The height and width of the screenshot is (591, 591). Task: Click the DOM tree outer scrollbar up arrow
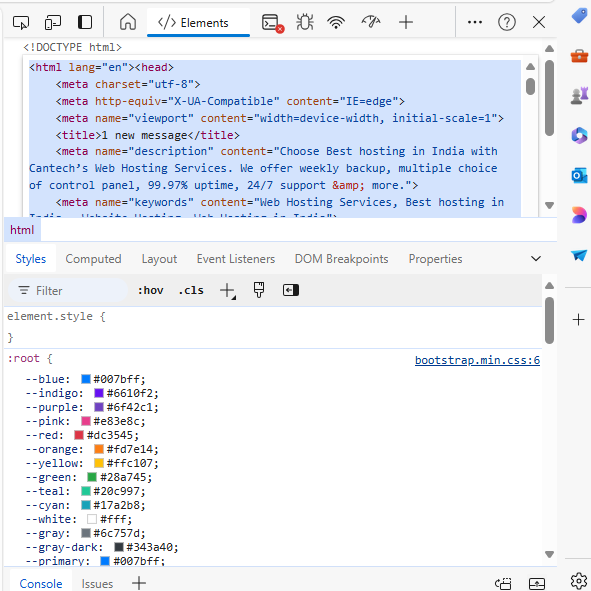click(x=549, y=49)
